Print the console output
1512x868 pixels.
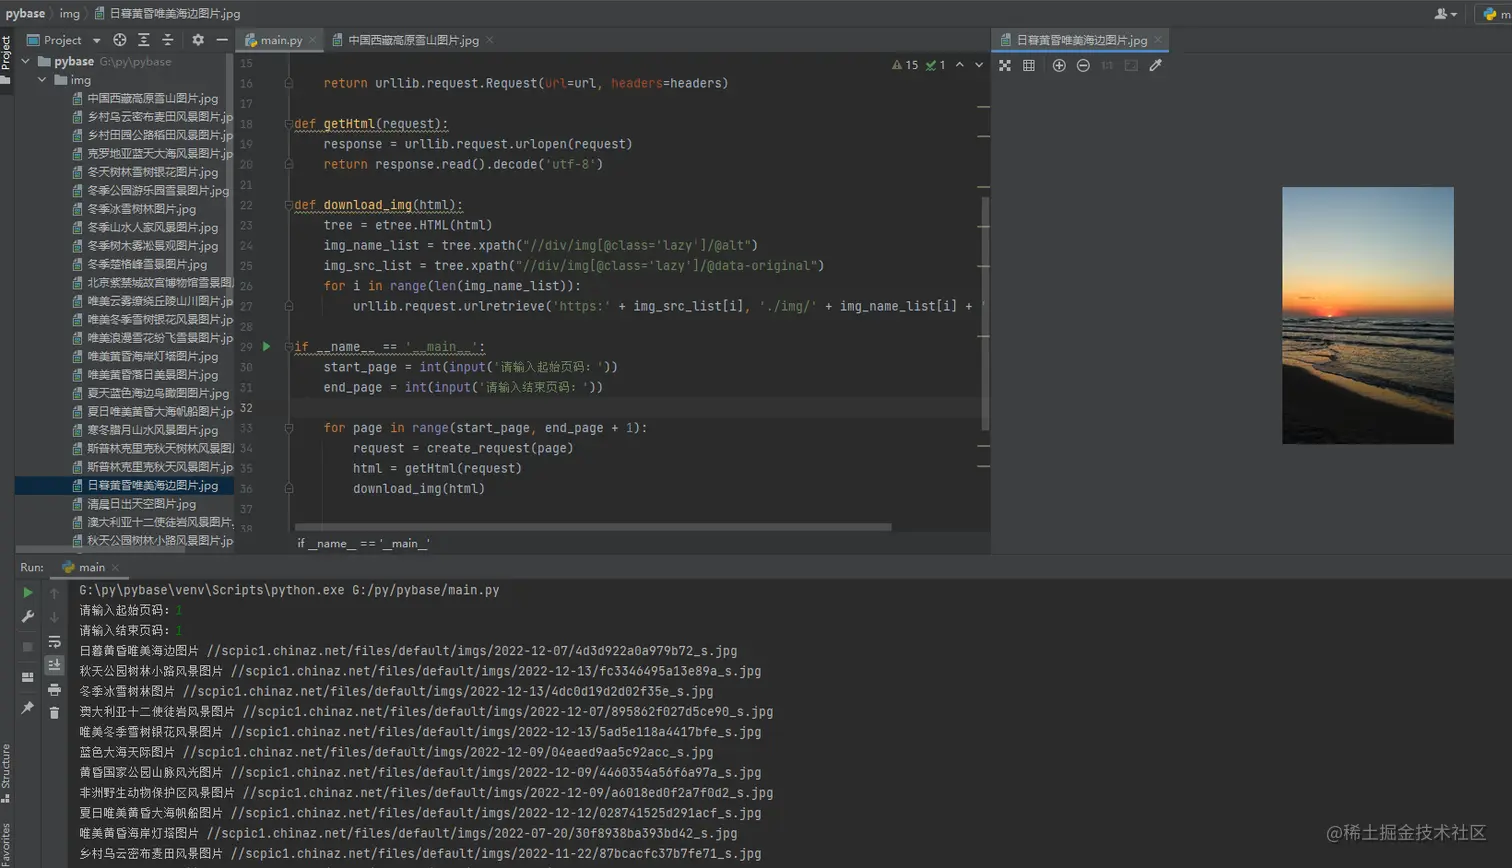(54, 689)
